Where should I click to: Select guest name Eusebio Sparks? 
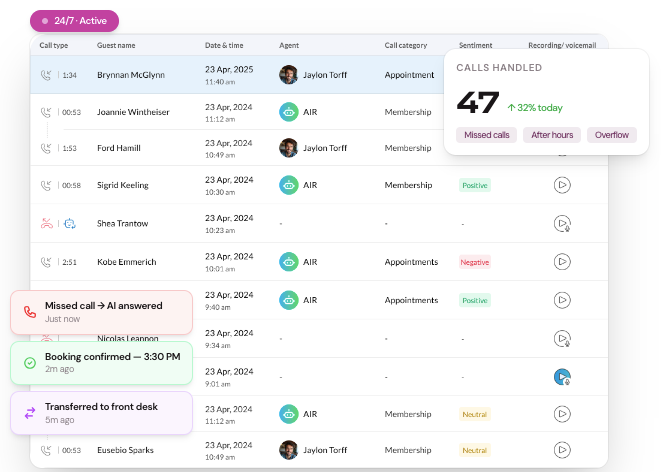[125, 450]
